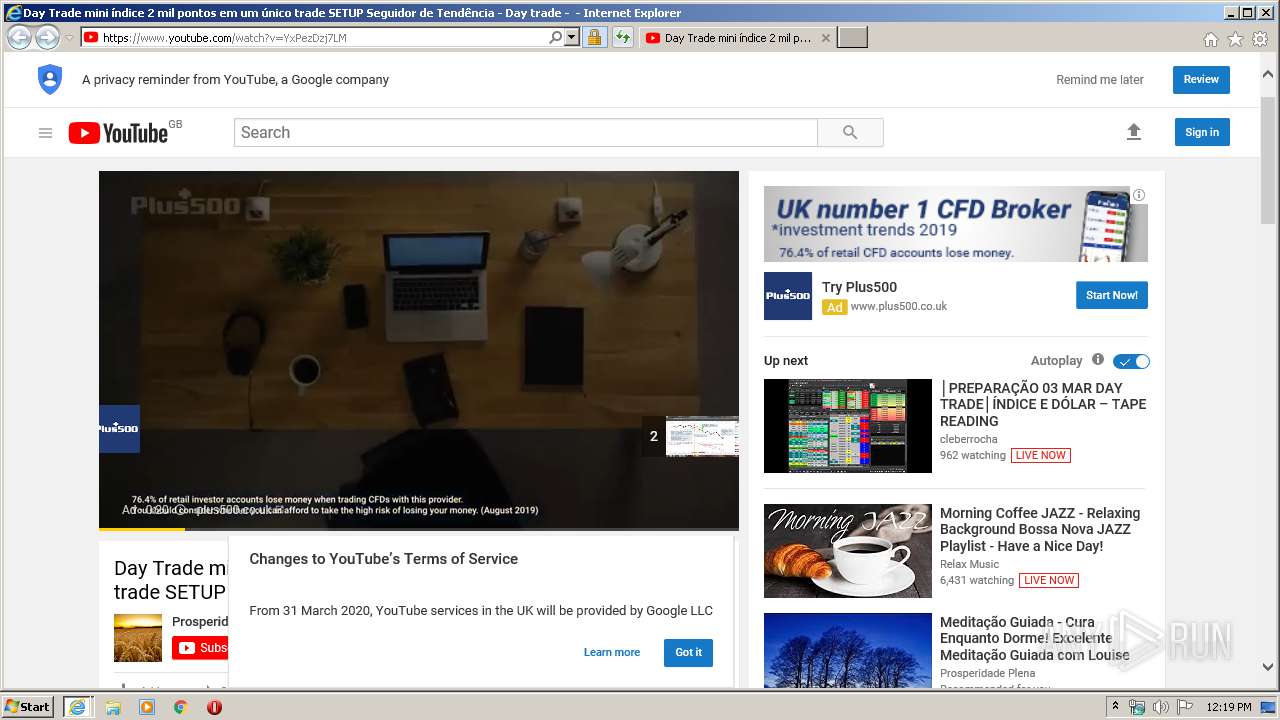
Task: Click the Windows Start button
Action: click(28, 706)
